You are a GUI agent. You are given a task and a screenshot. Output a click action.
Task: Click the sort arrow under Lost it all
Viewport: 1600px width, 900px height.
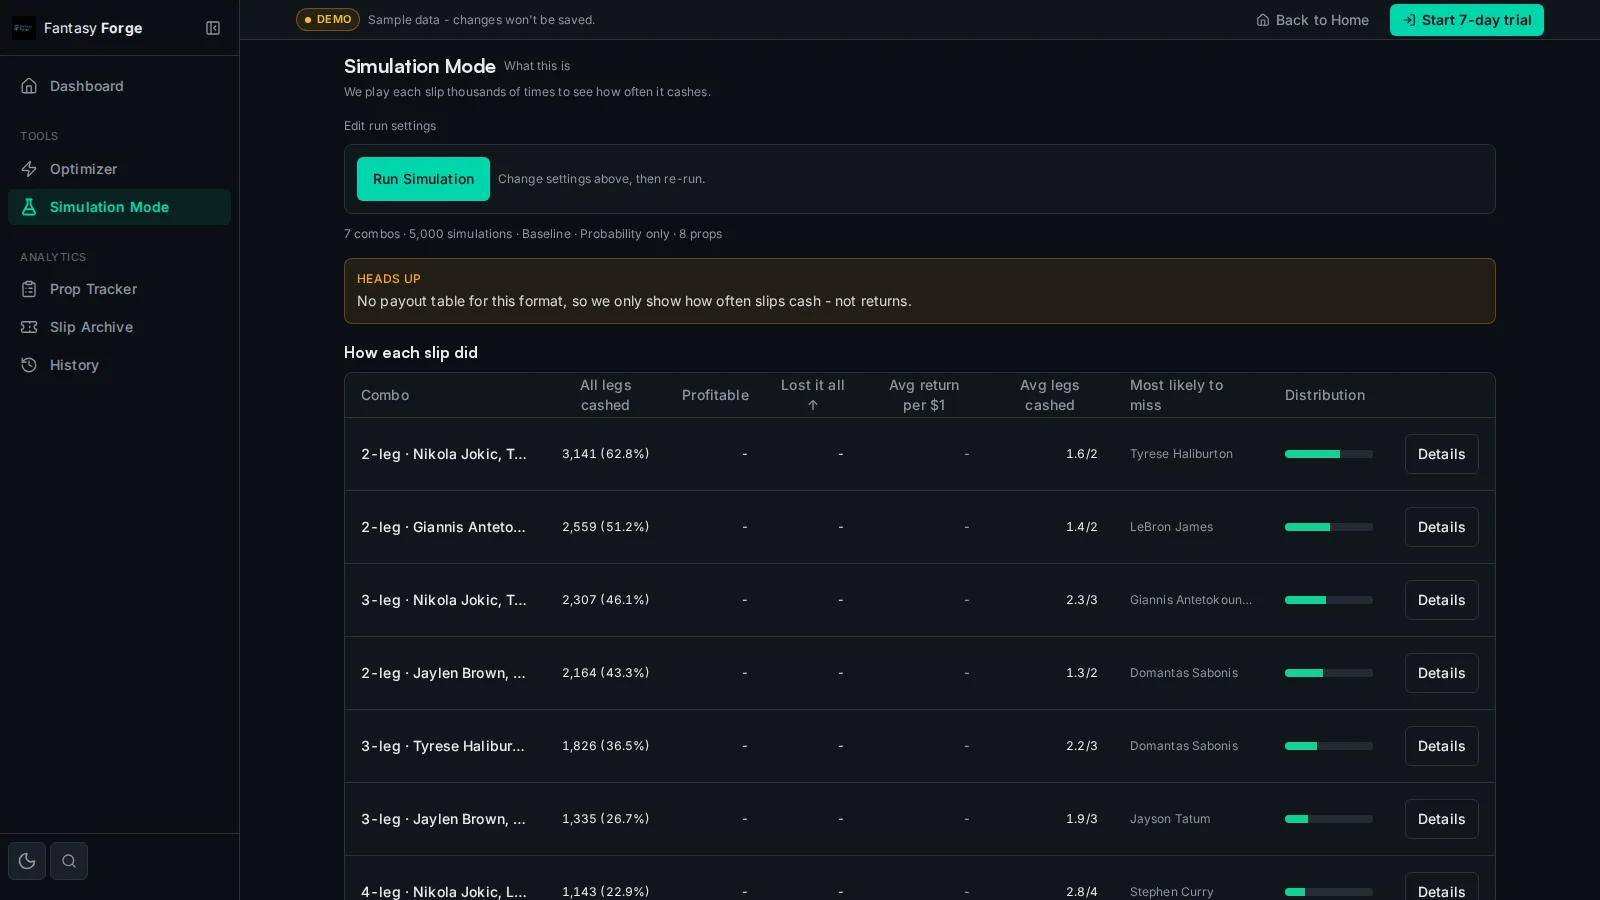click(813, 405)
